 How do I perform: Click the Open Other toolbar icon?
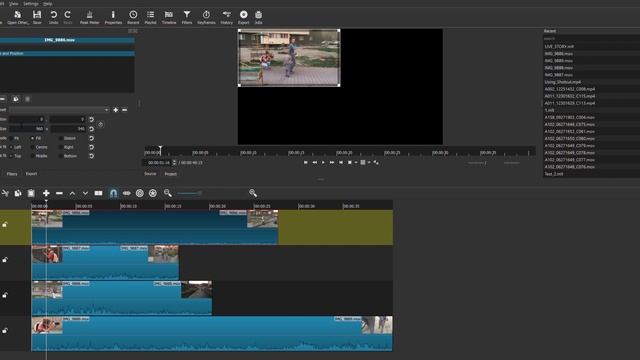(x=18, y=17)
